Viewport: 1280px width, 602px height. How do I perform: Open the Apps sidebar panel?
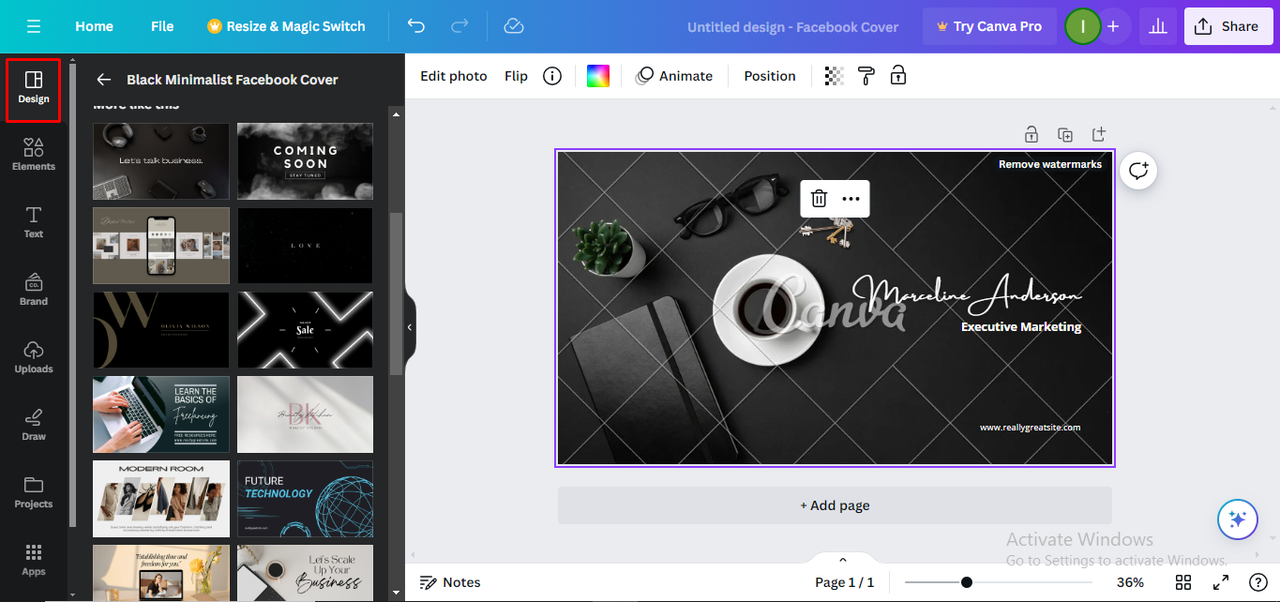33,560
